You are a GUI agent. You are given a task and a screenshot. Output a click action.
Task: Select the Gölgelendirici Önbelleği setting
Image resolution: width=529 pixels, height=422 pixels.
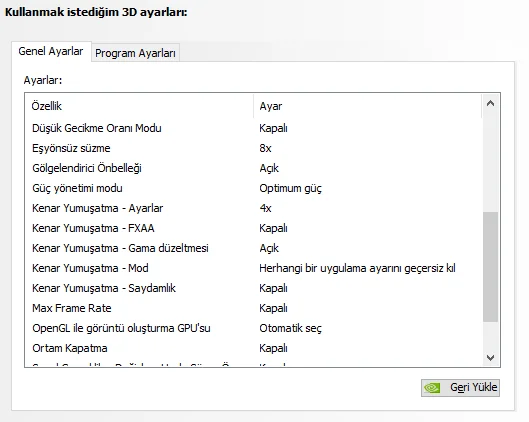[x=254, y=168]
